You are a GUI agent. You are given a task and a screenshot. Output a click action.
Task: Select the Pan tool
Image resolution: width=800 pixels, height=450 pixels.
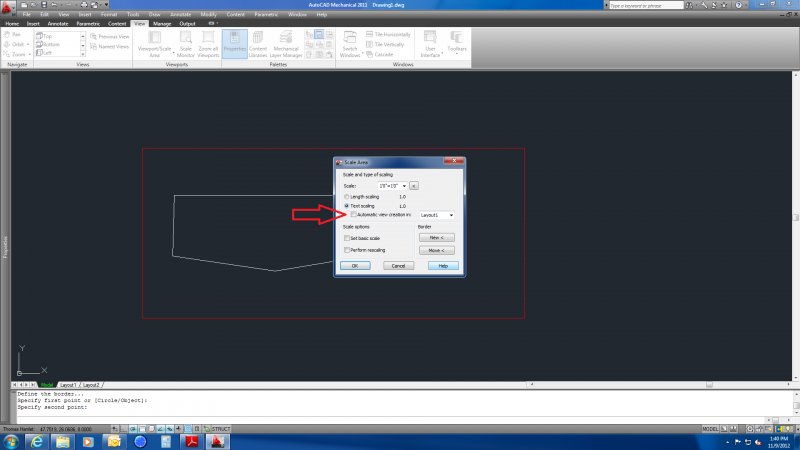(x=12, y=35)
